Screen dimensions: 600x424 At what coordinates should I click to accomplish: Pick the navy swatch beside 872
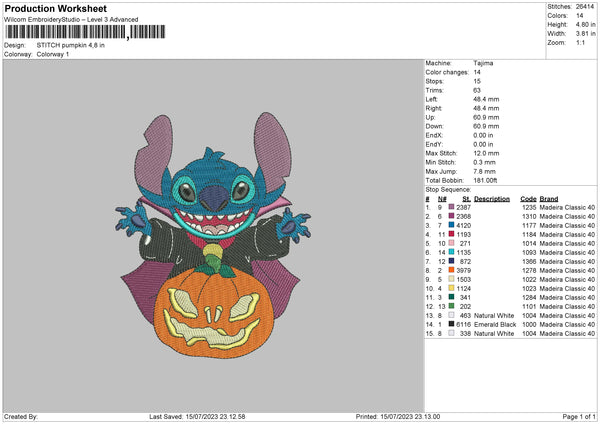click(x=451, y=261)
